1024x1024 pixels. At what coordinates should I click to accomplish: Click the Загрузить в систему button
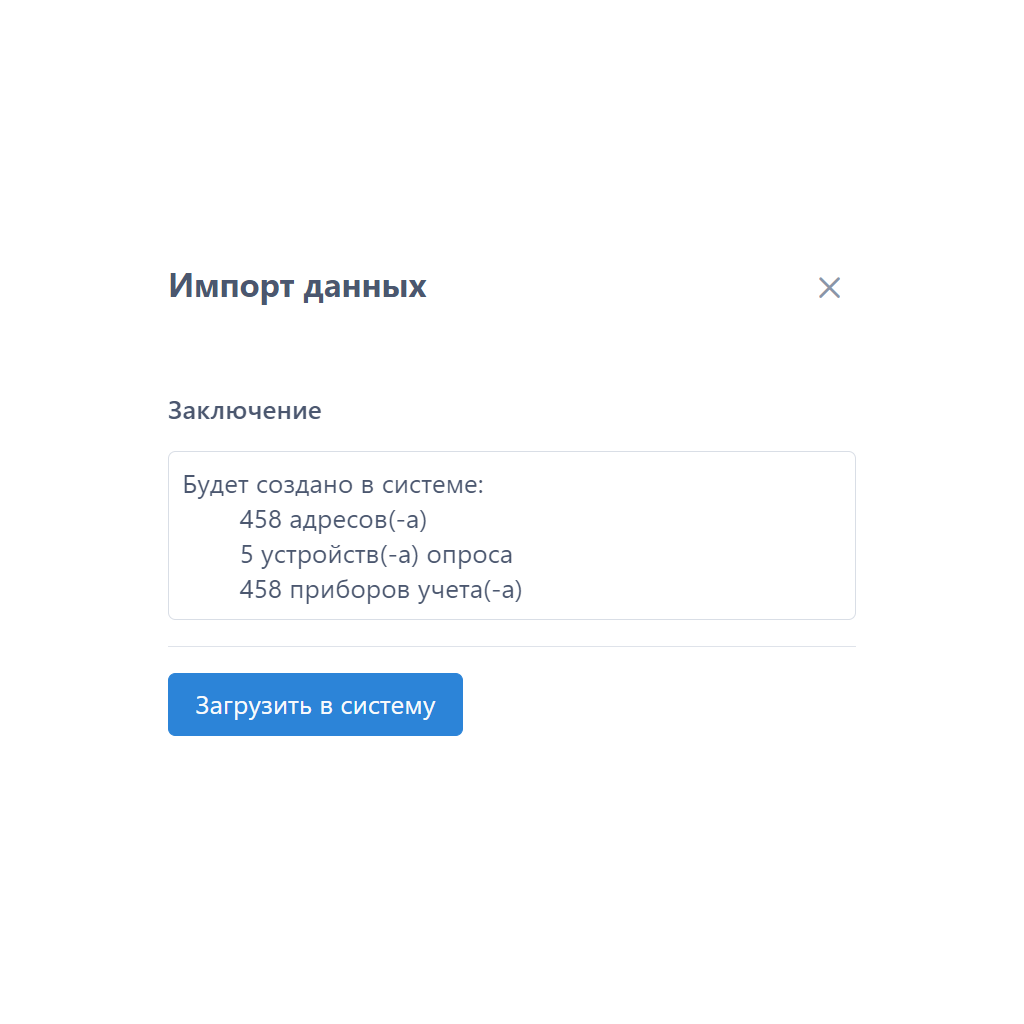tap(315, 705)
